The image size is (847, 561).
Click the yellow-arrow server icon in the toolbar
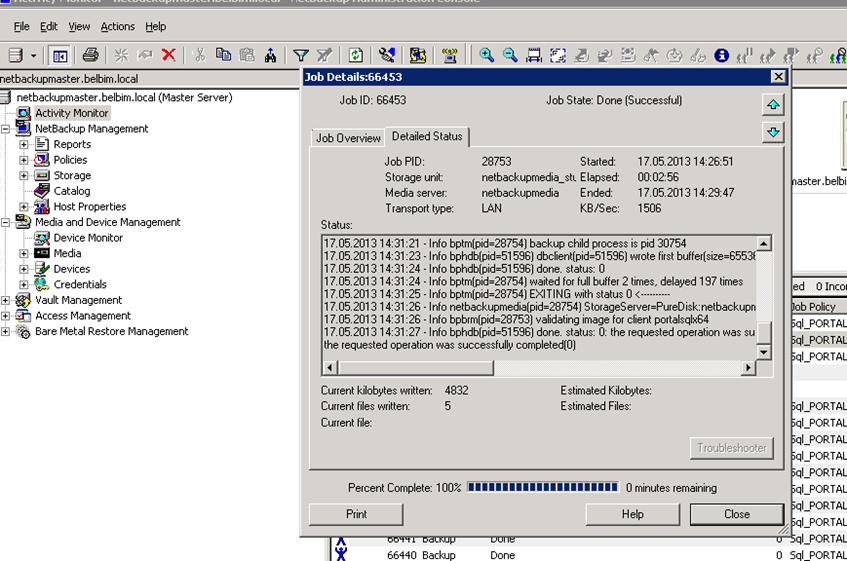pos(418,55)
